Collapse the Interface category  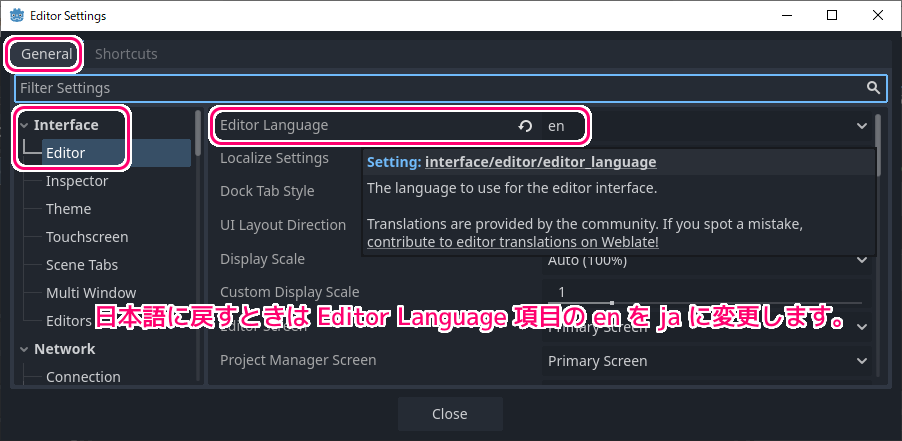click(x=24, y=125)
